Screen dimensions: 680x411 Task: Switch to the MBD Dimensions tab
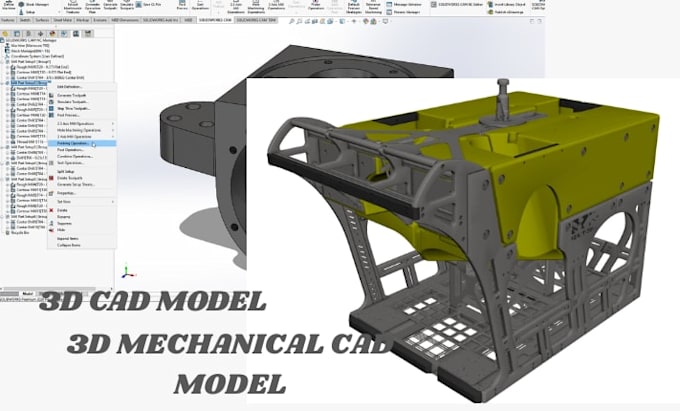(x=125, y=20)
